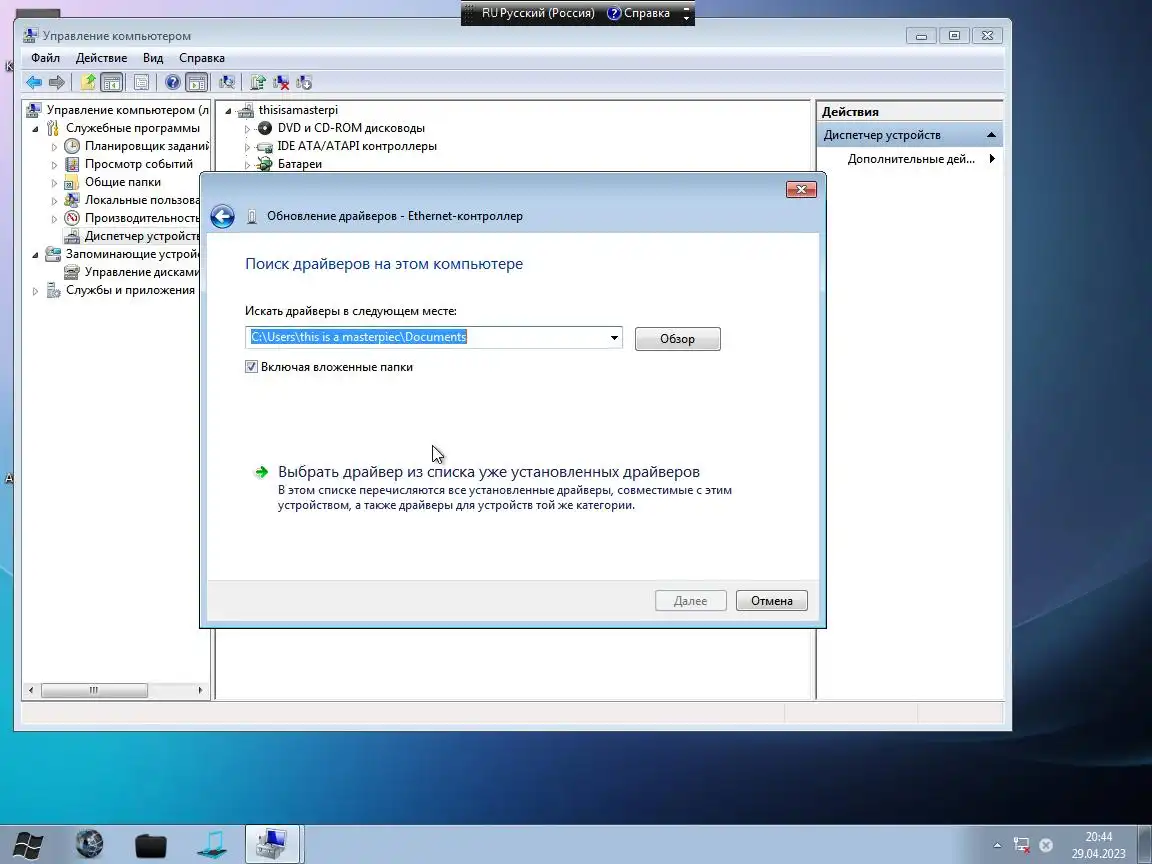The width and height of the screenshot is (1152, 864).
Task: Click Справка on the language bar
Action: click(638, 13)
